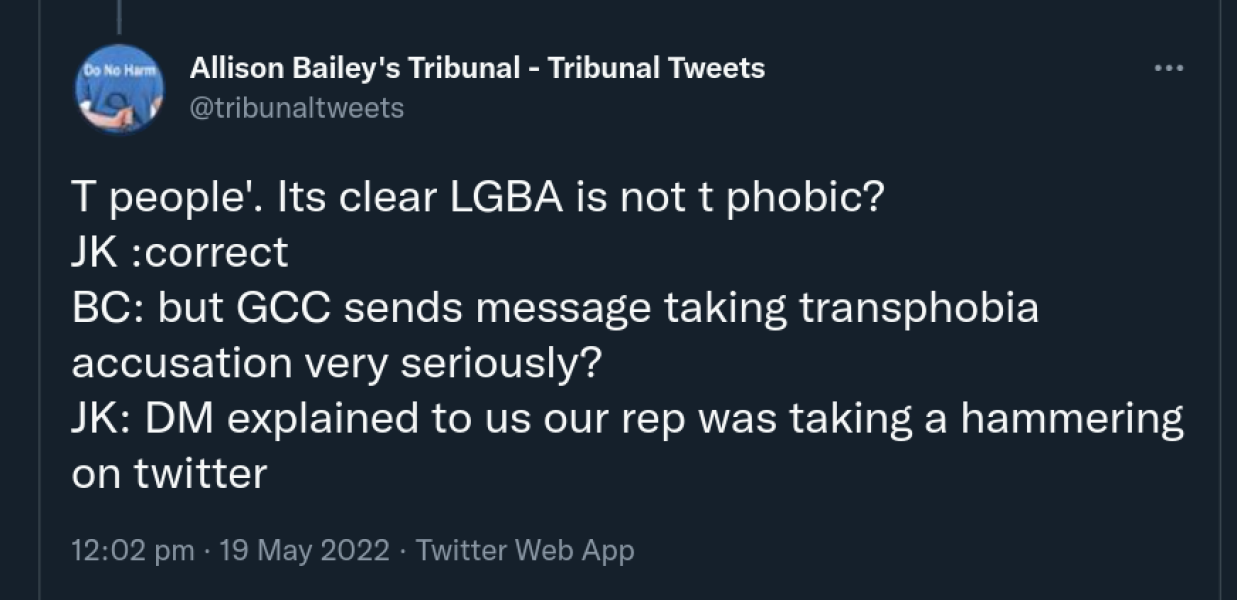This screenshot has width=1237, height=600.
Task: Click the 'Twitter Web App' source label
Action: (525, 549)
